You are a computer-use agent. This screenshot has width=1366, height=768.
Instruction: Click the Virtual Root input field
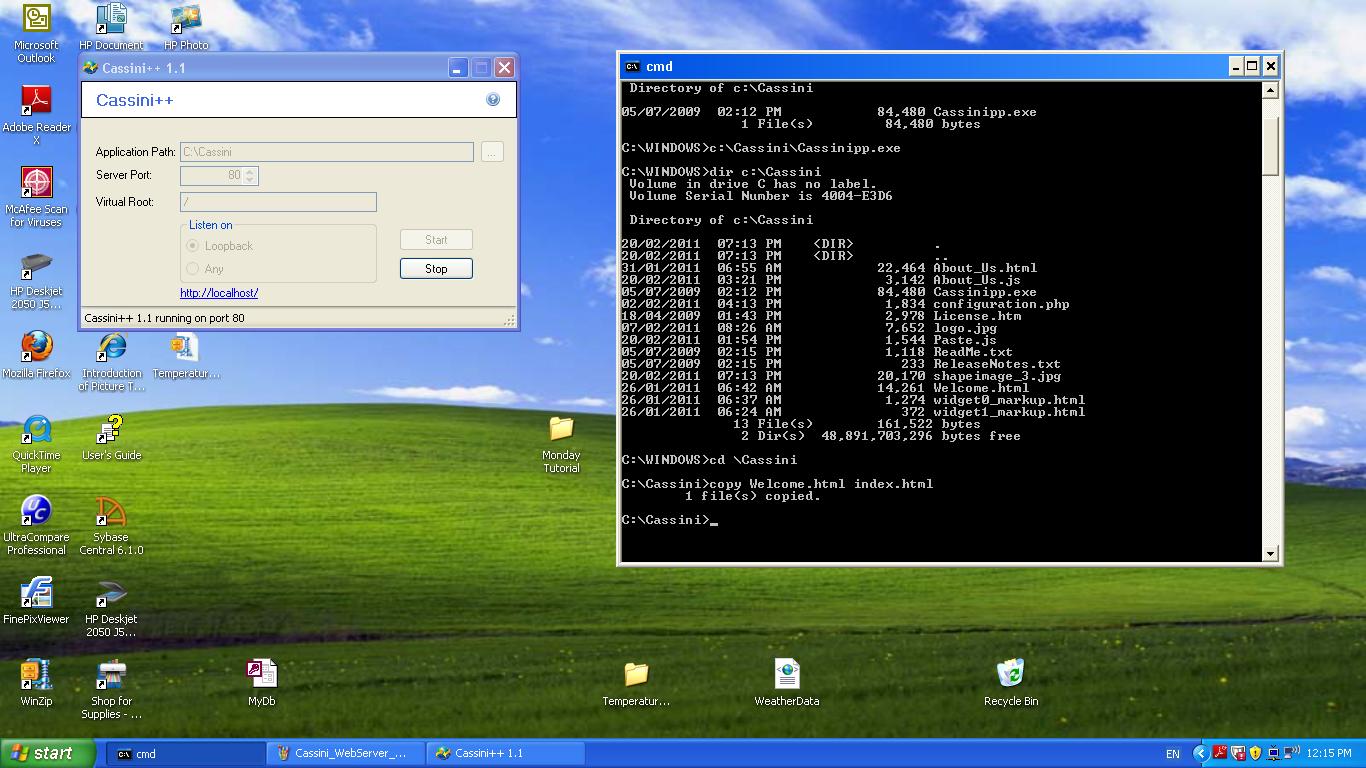coord(278,202)
